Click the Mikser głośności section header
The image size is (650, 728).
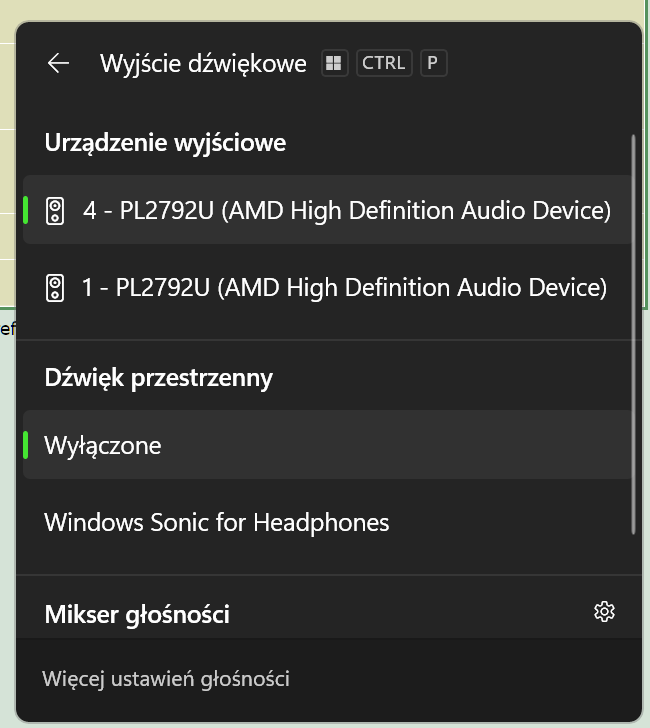point(137,615)
